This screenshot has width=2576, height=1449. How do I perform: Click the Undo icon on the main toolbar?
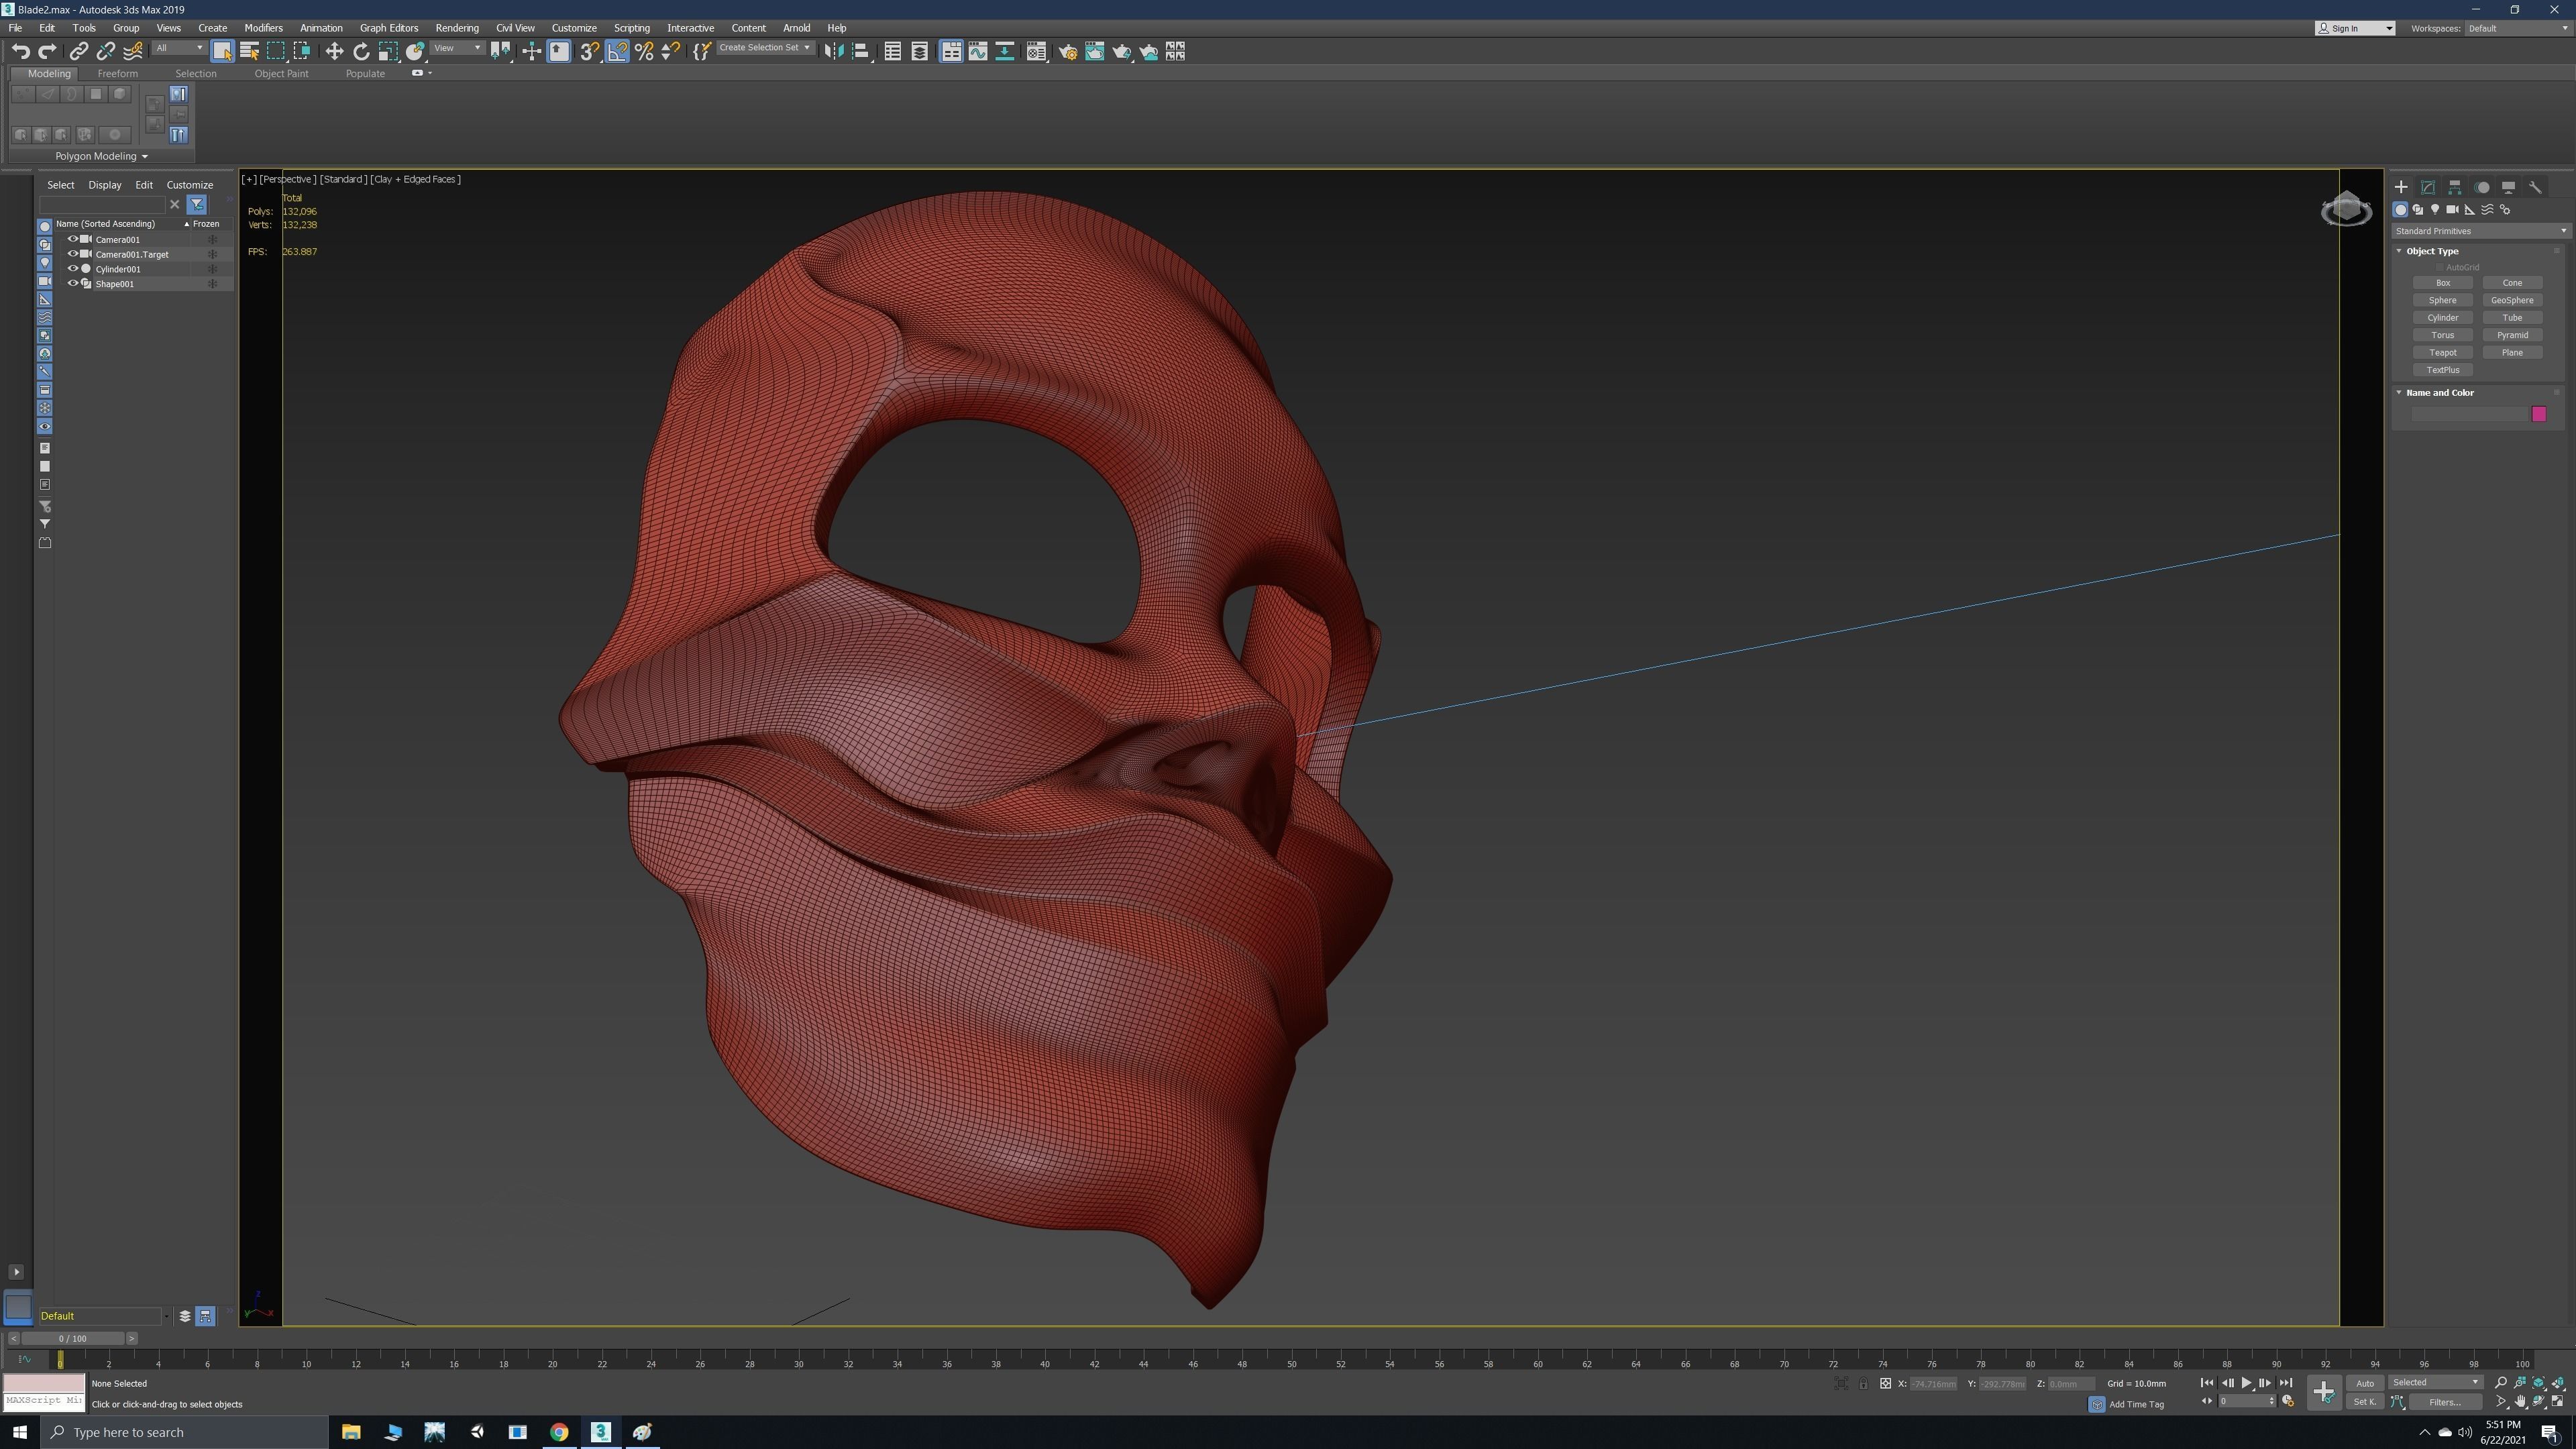coord(20,51)
